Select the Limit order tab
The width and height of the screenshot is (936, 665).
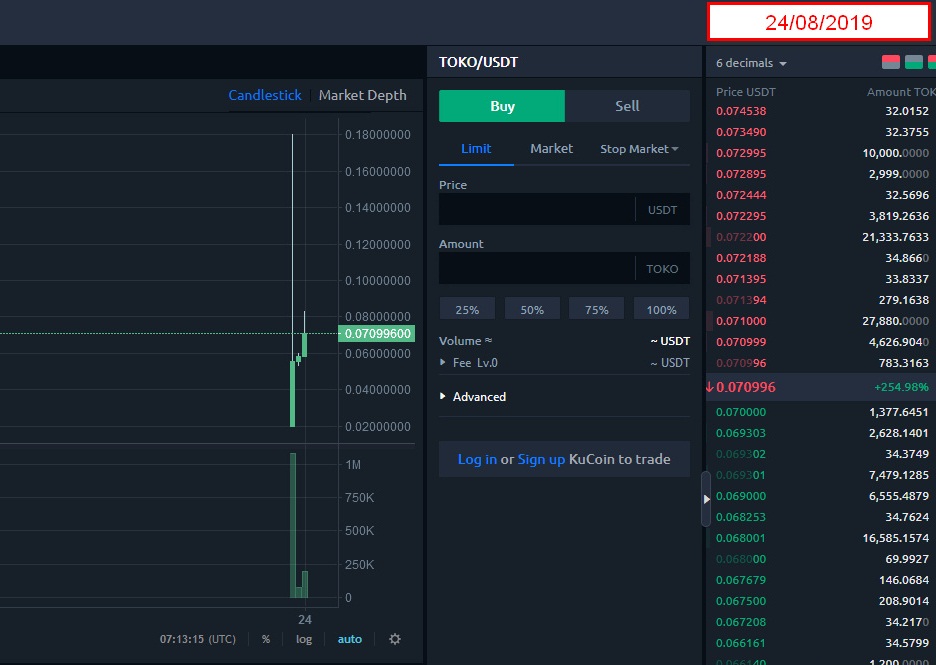(x=476, y=149)
